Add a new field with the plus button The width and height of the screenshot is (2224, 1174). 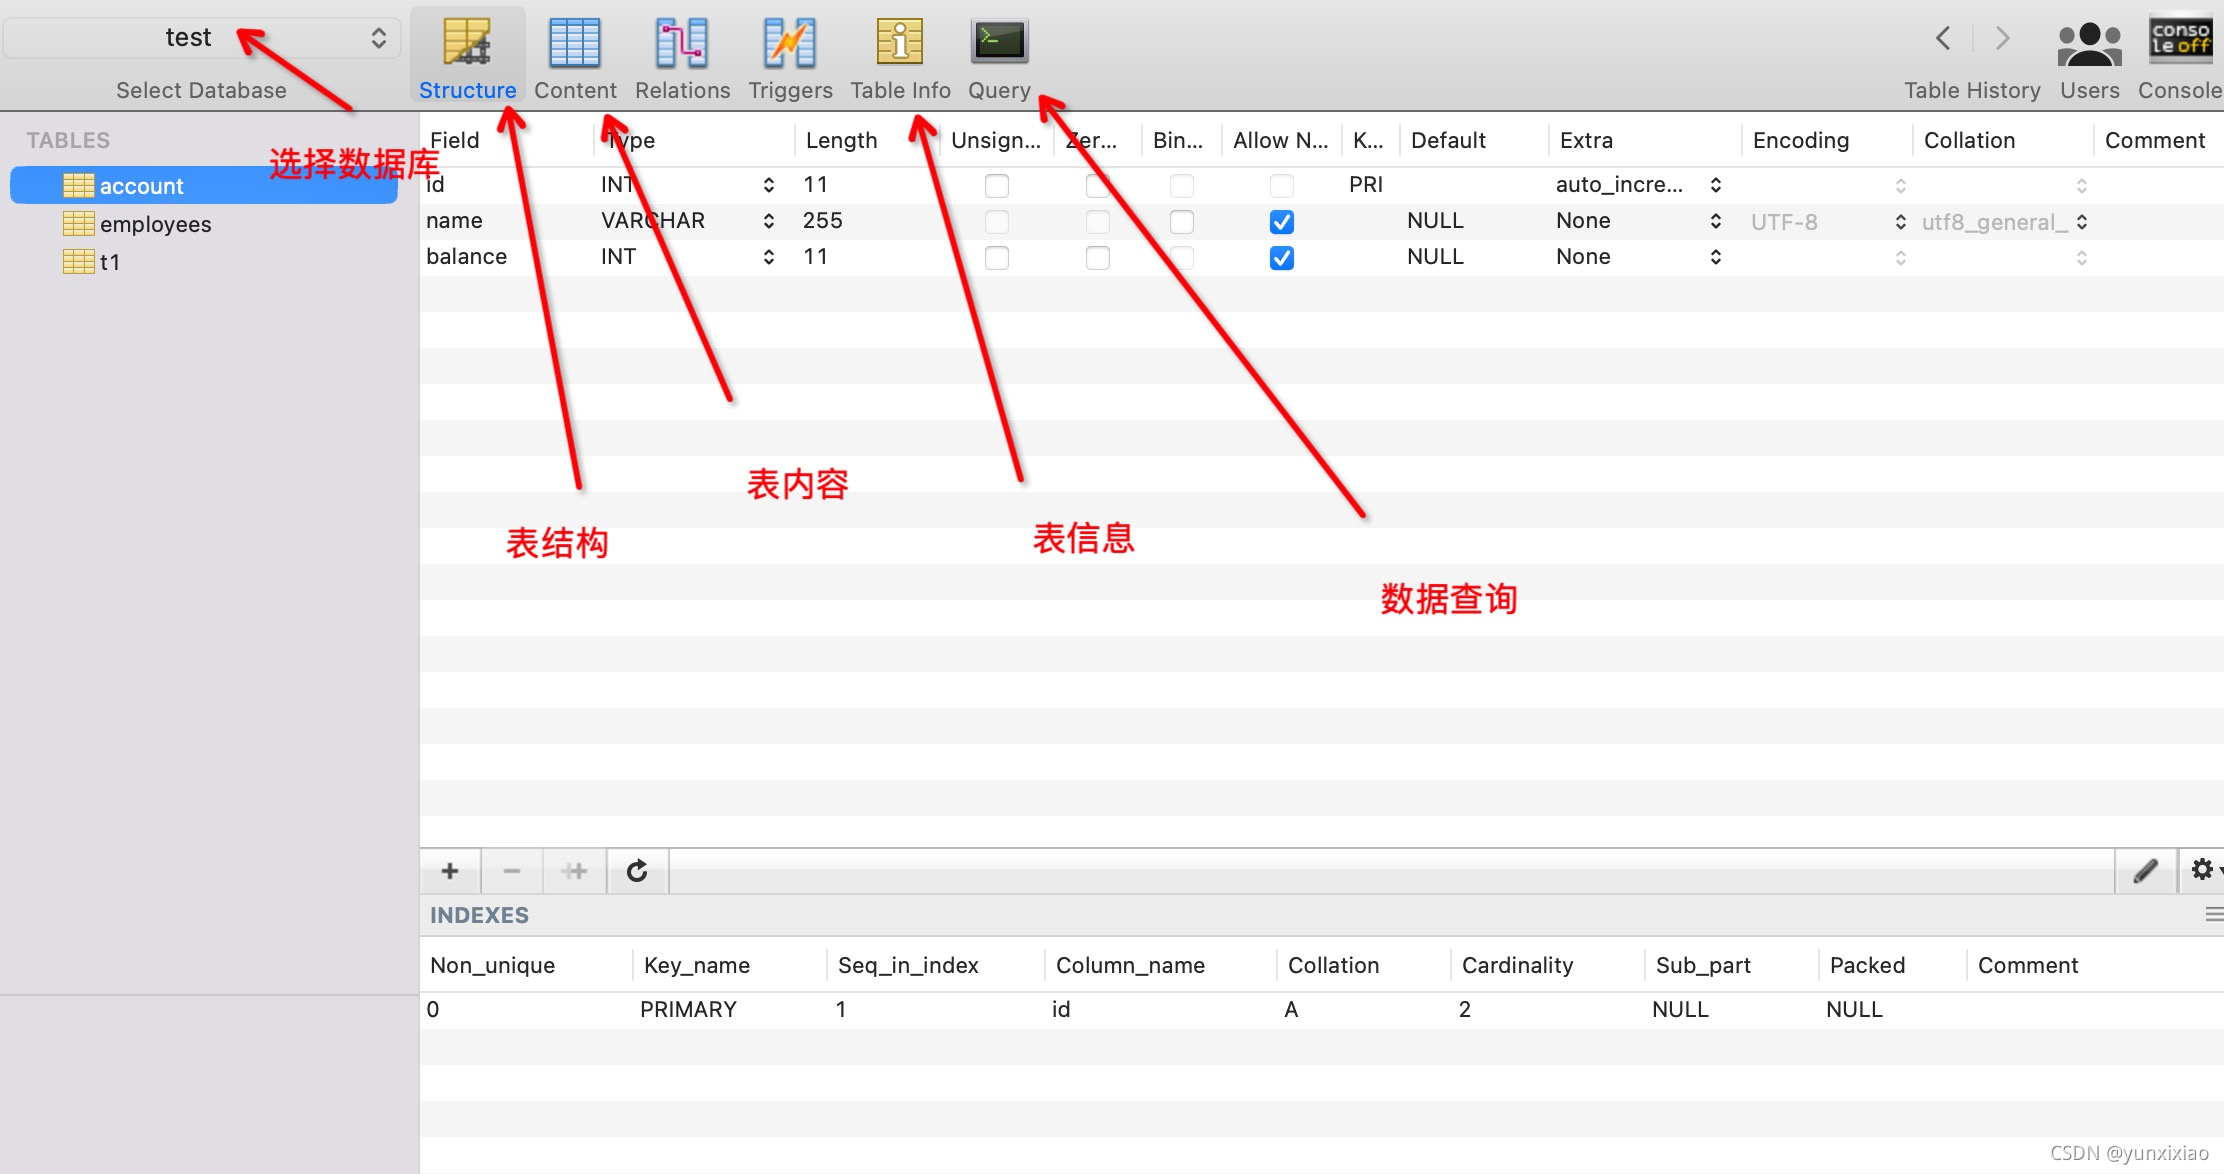click(449, 870)
